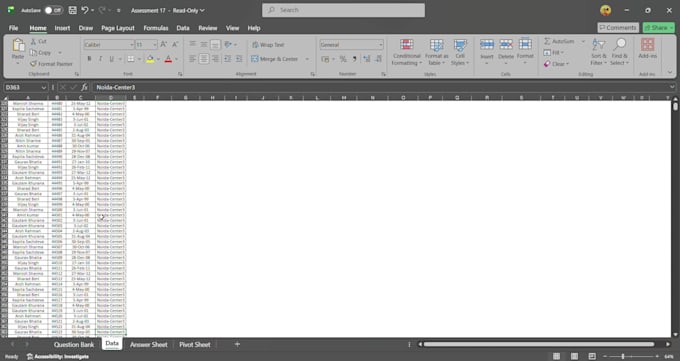Click the Cut scissors icon
This screenshot has height=361, width=680.
[33, 41]
